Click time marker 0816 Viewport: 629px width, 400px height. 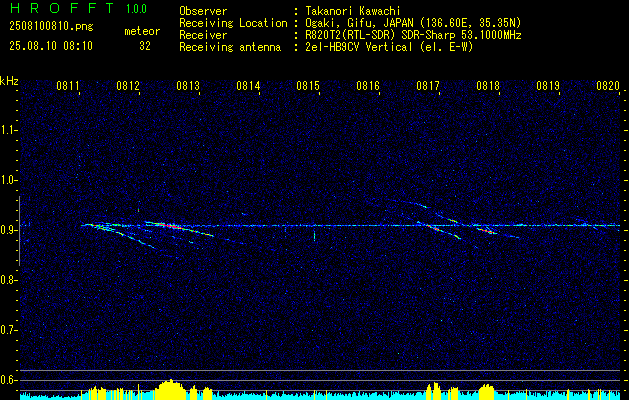(368, 85)
